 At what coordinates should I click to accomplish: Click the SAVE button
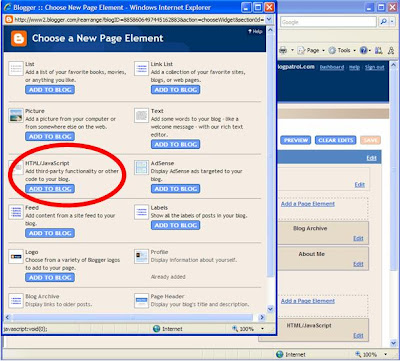(x=370, y=140)
